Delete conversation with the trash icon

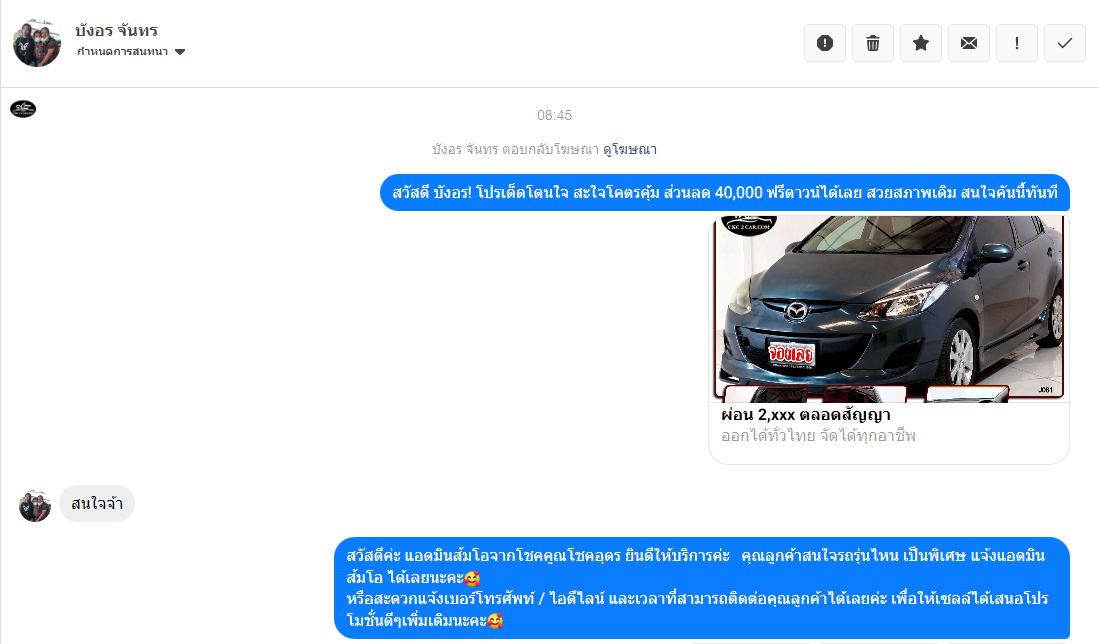(873, 43)
